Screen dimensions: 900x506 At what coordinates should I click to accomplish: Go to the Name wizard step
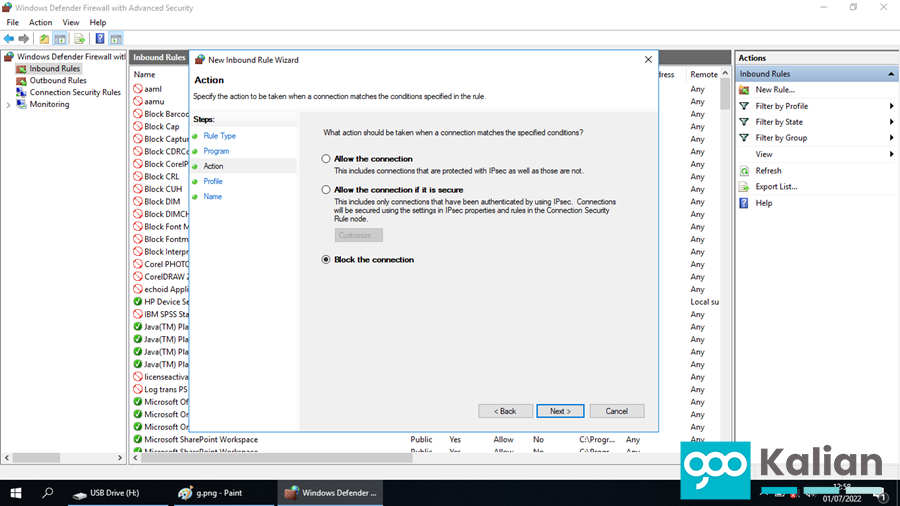(212, 196)
